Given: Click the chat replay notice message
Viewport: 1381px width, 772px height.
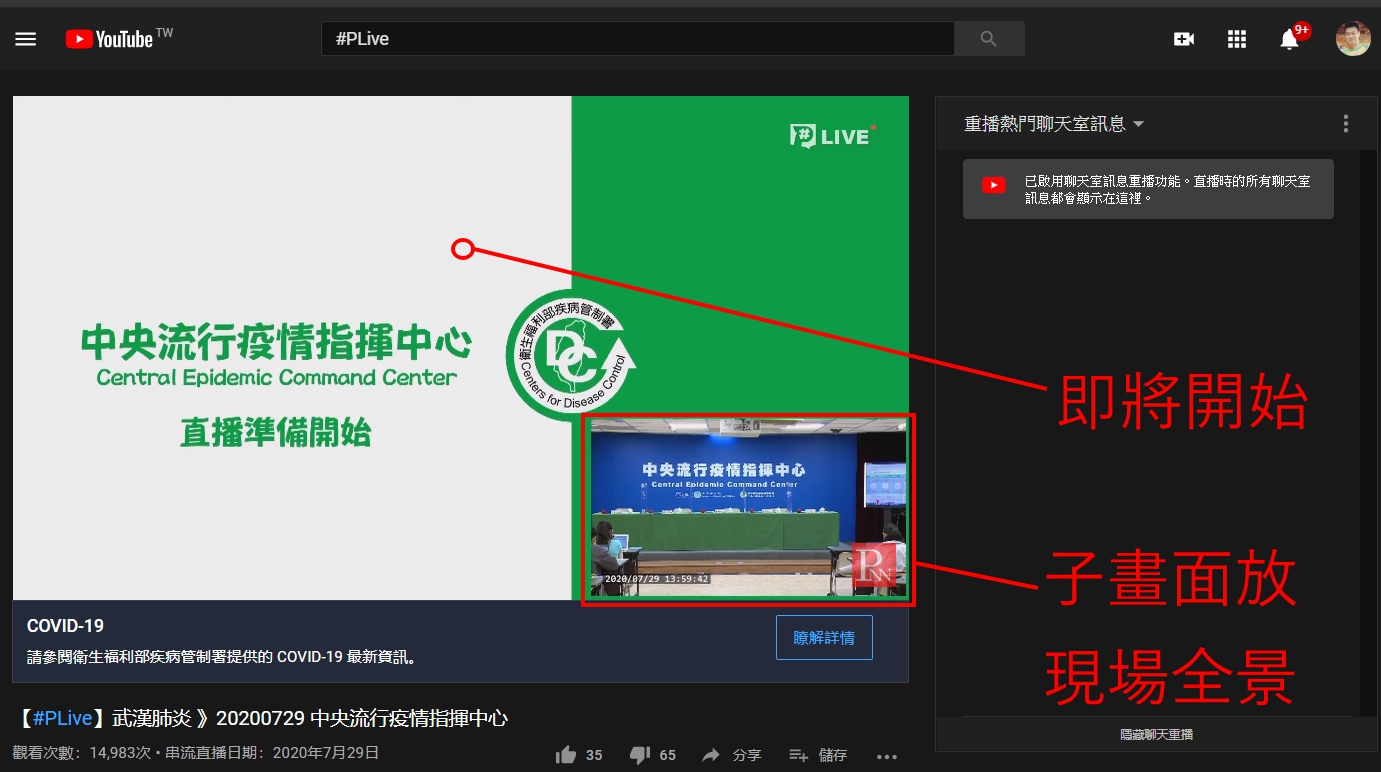Looking at the screenshot, I should pos(1148,189).
